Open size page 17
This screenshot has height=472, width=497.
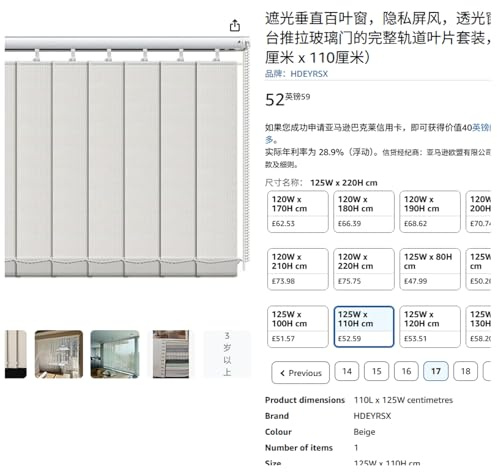click(x=436, y=371)
